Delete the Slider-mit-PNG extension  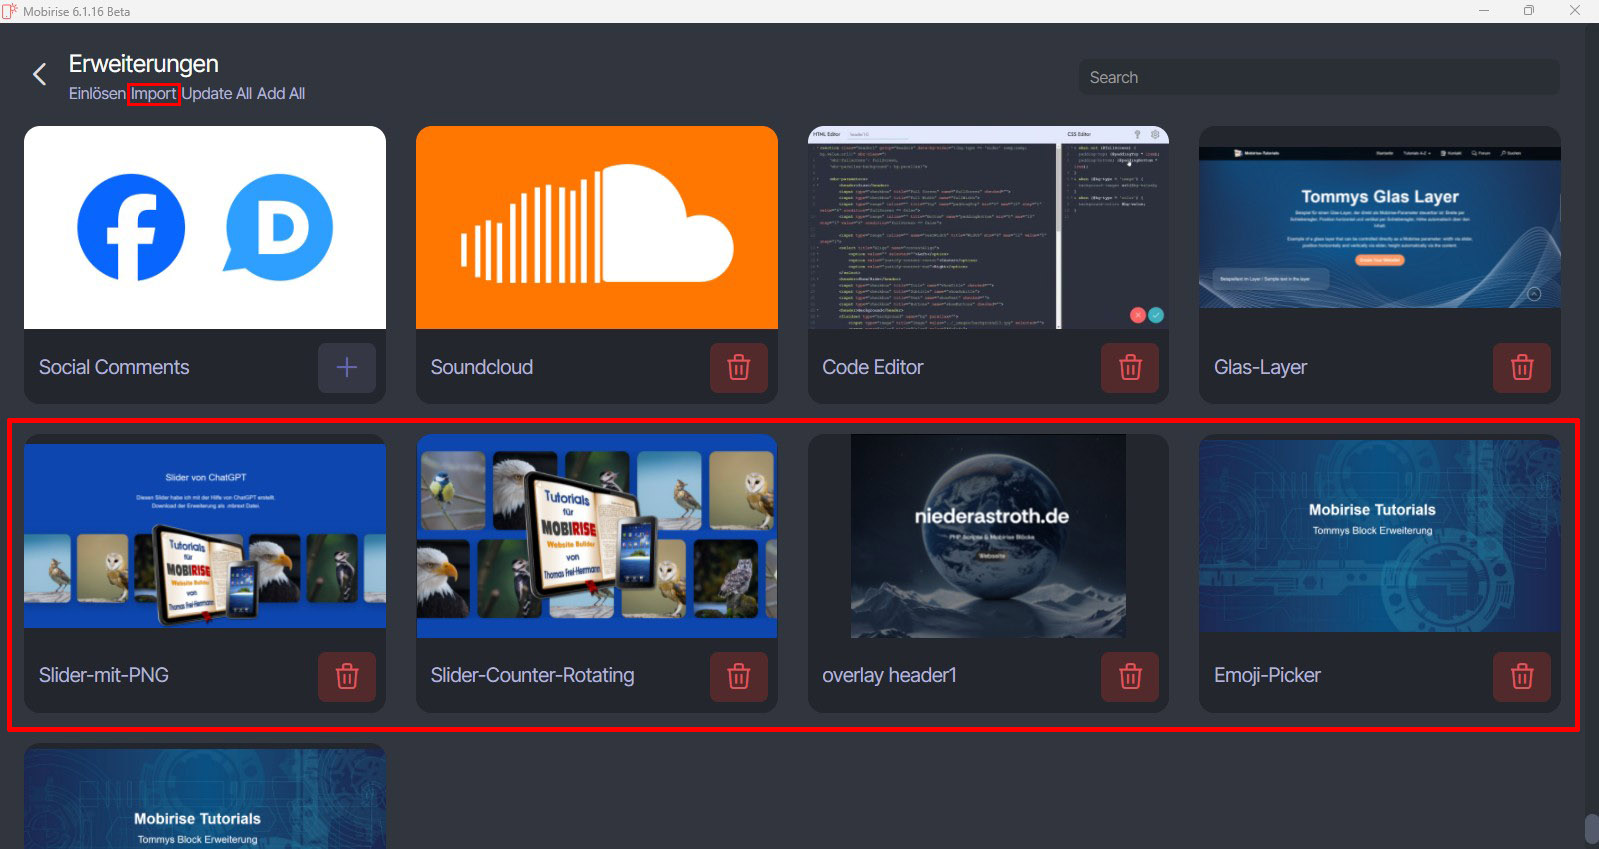pyautogui.click(x=347, y=676)
